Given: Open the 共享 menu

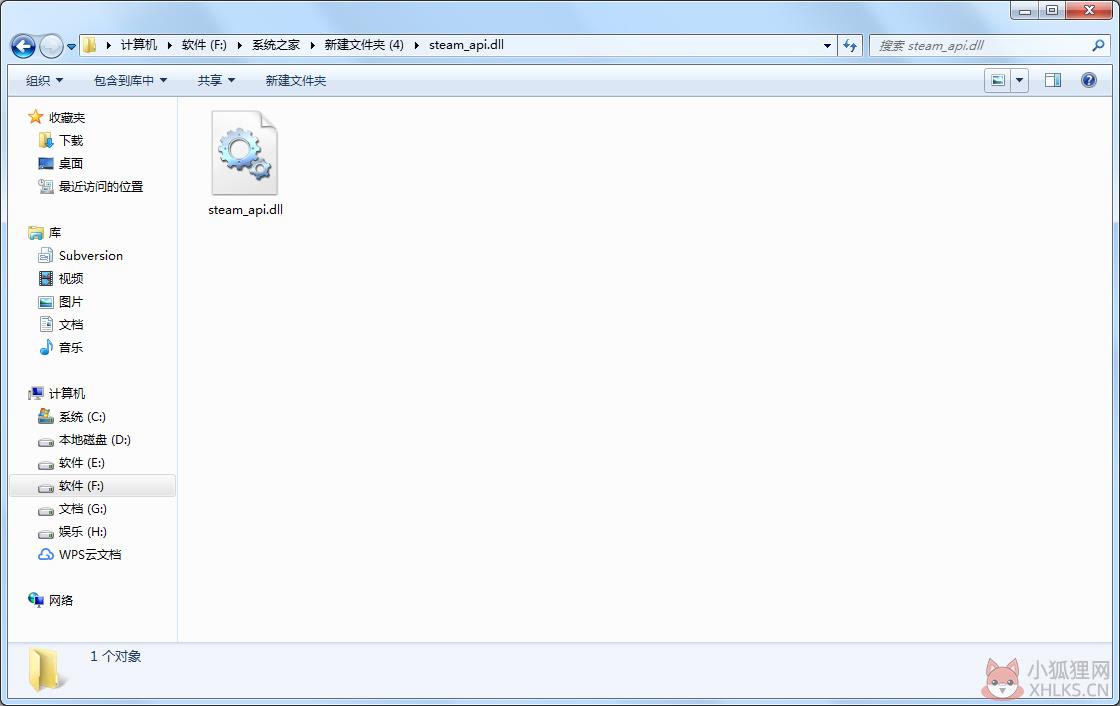Looking at the screenshot, I should pyautogui.click(x=216, y=81).
